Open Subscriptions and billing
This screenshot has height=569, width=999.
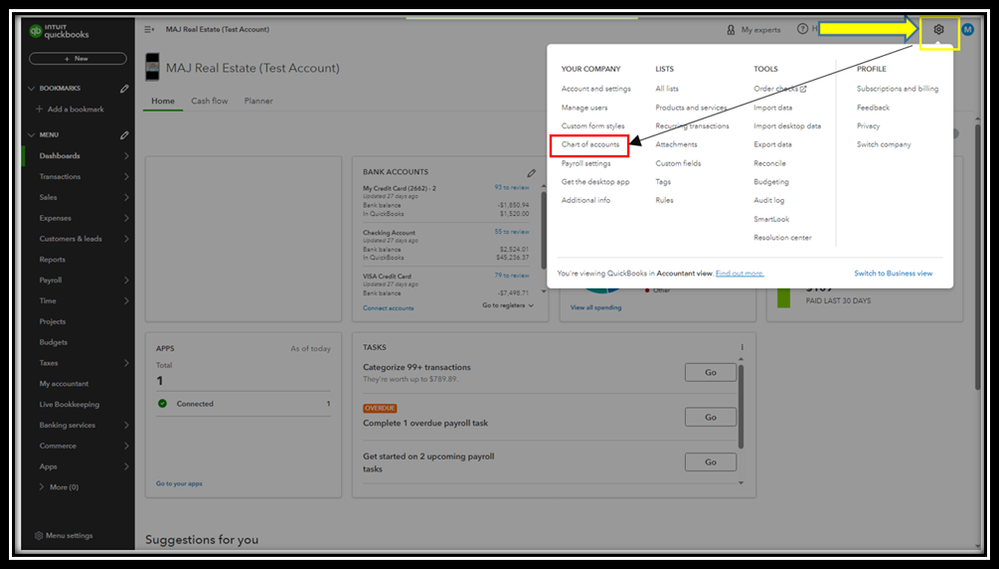(897, 89)
